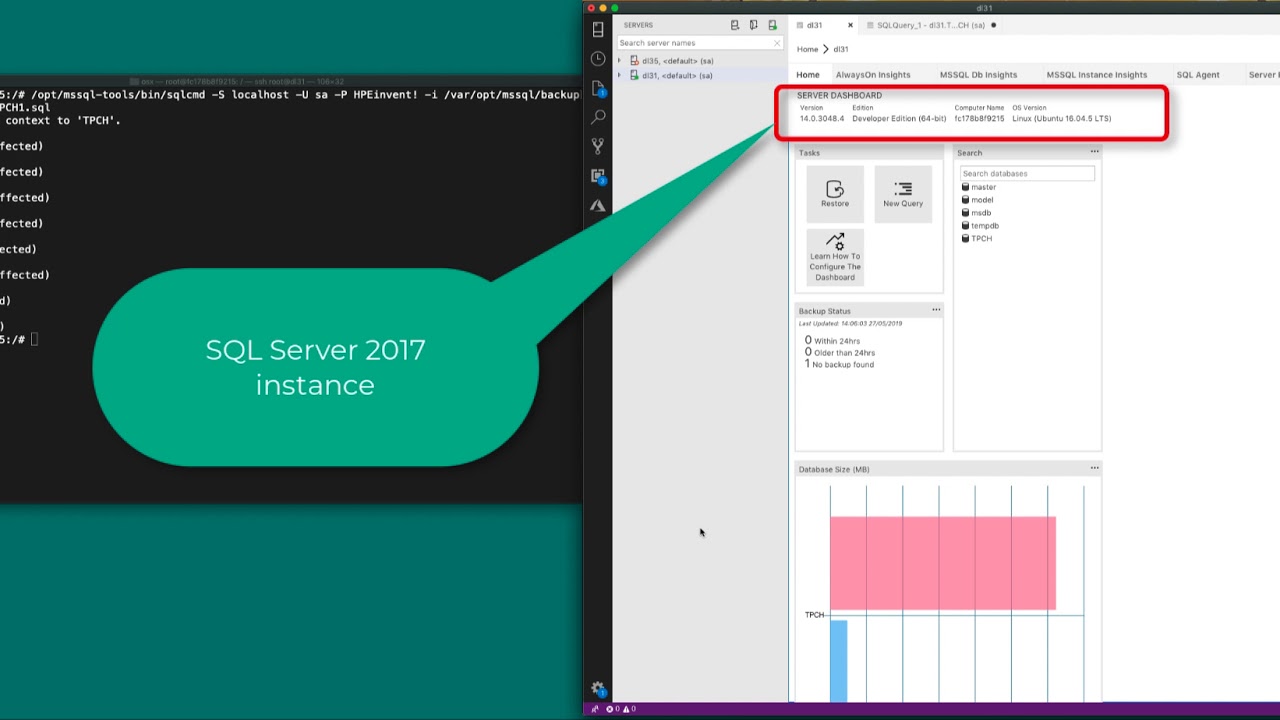Screen dimensions: 1280x720
Task: Click the blue TPCH bar in chart
Action: point(838,661)
